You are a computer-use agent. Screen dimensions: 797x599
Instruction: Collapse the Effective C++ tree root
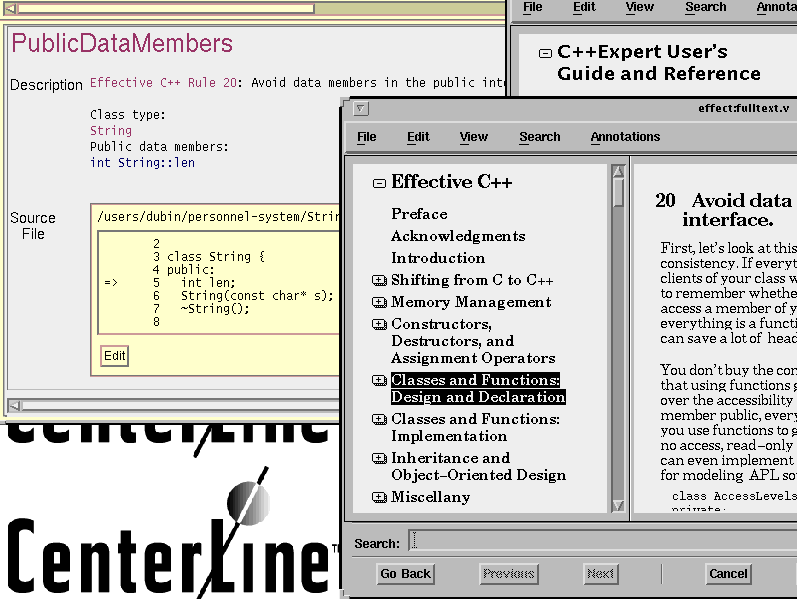pyautogui.click(x=379, y=183)
